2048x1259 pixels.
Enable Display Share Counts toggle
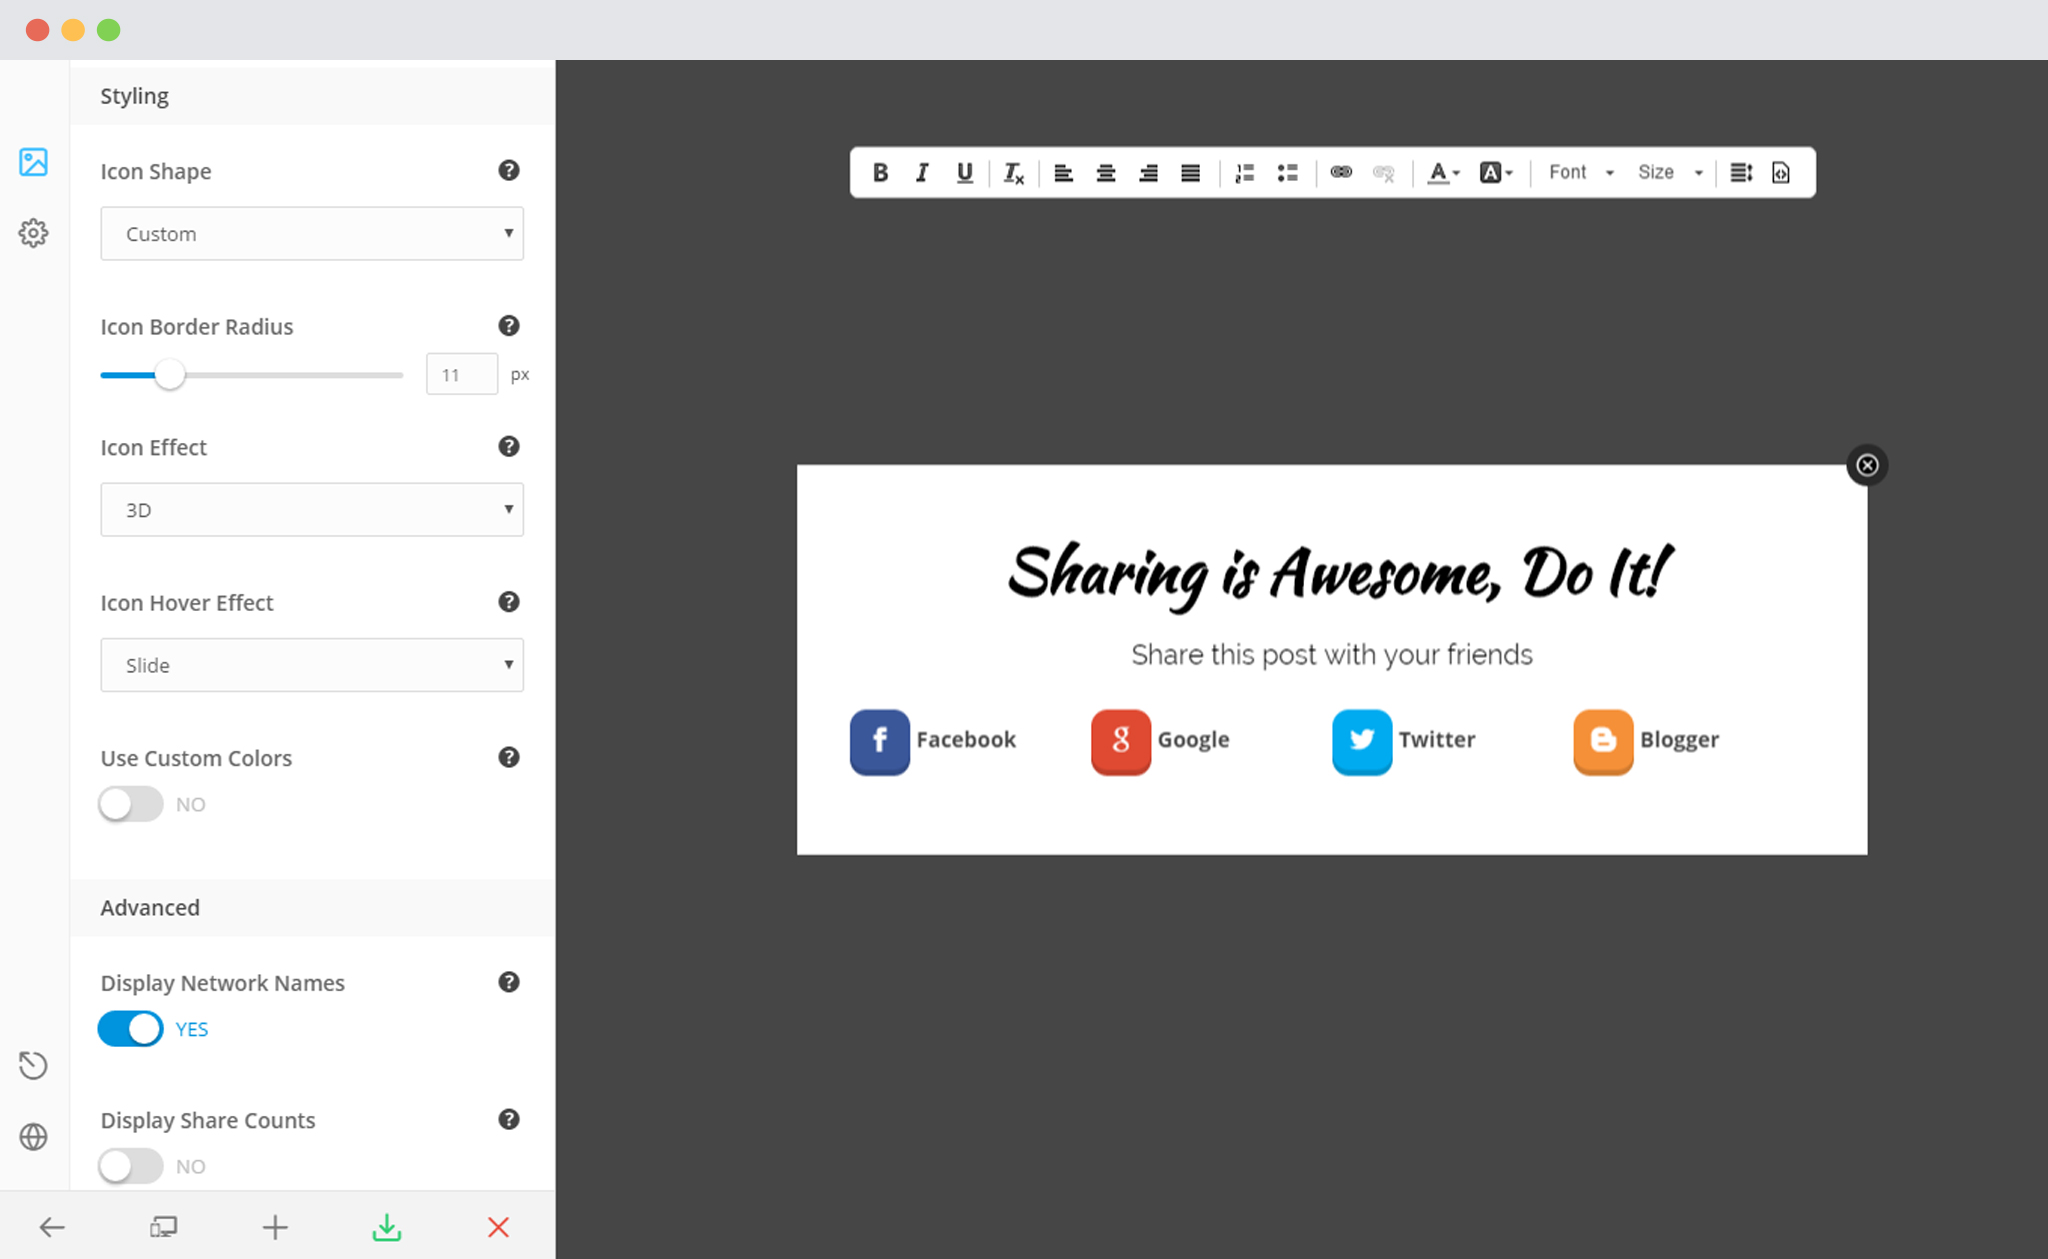pyautogui.click(x=130, y=1165)
